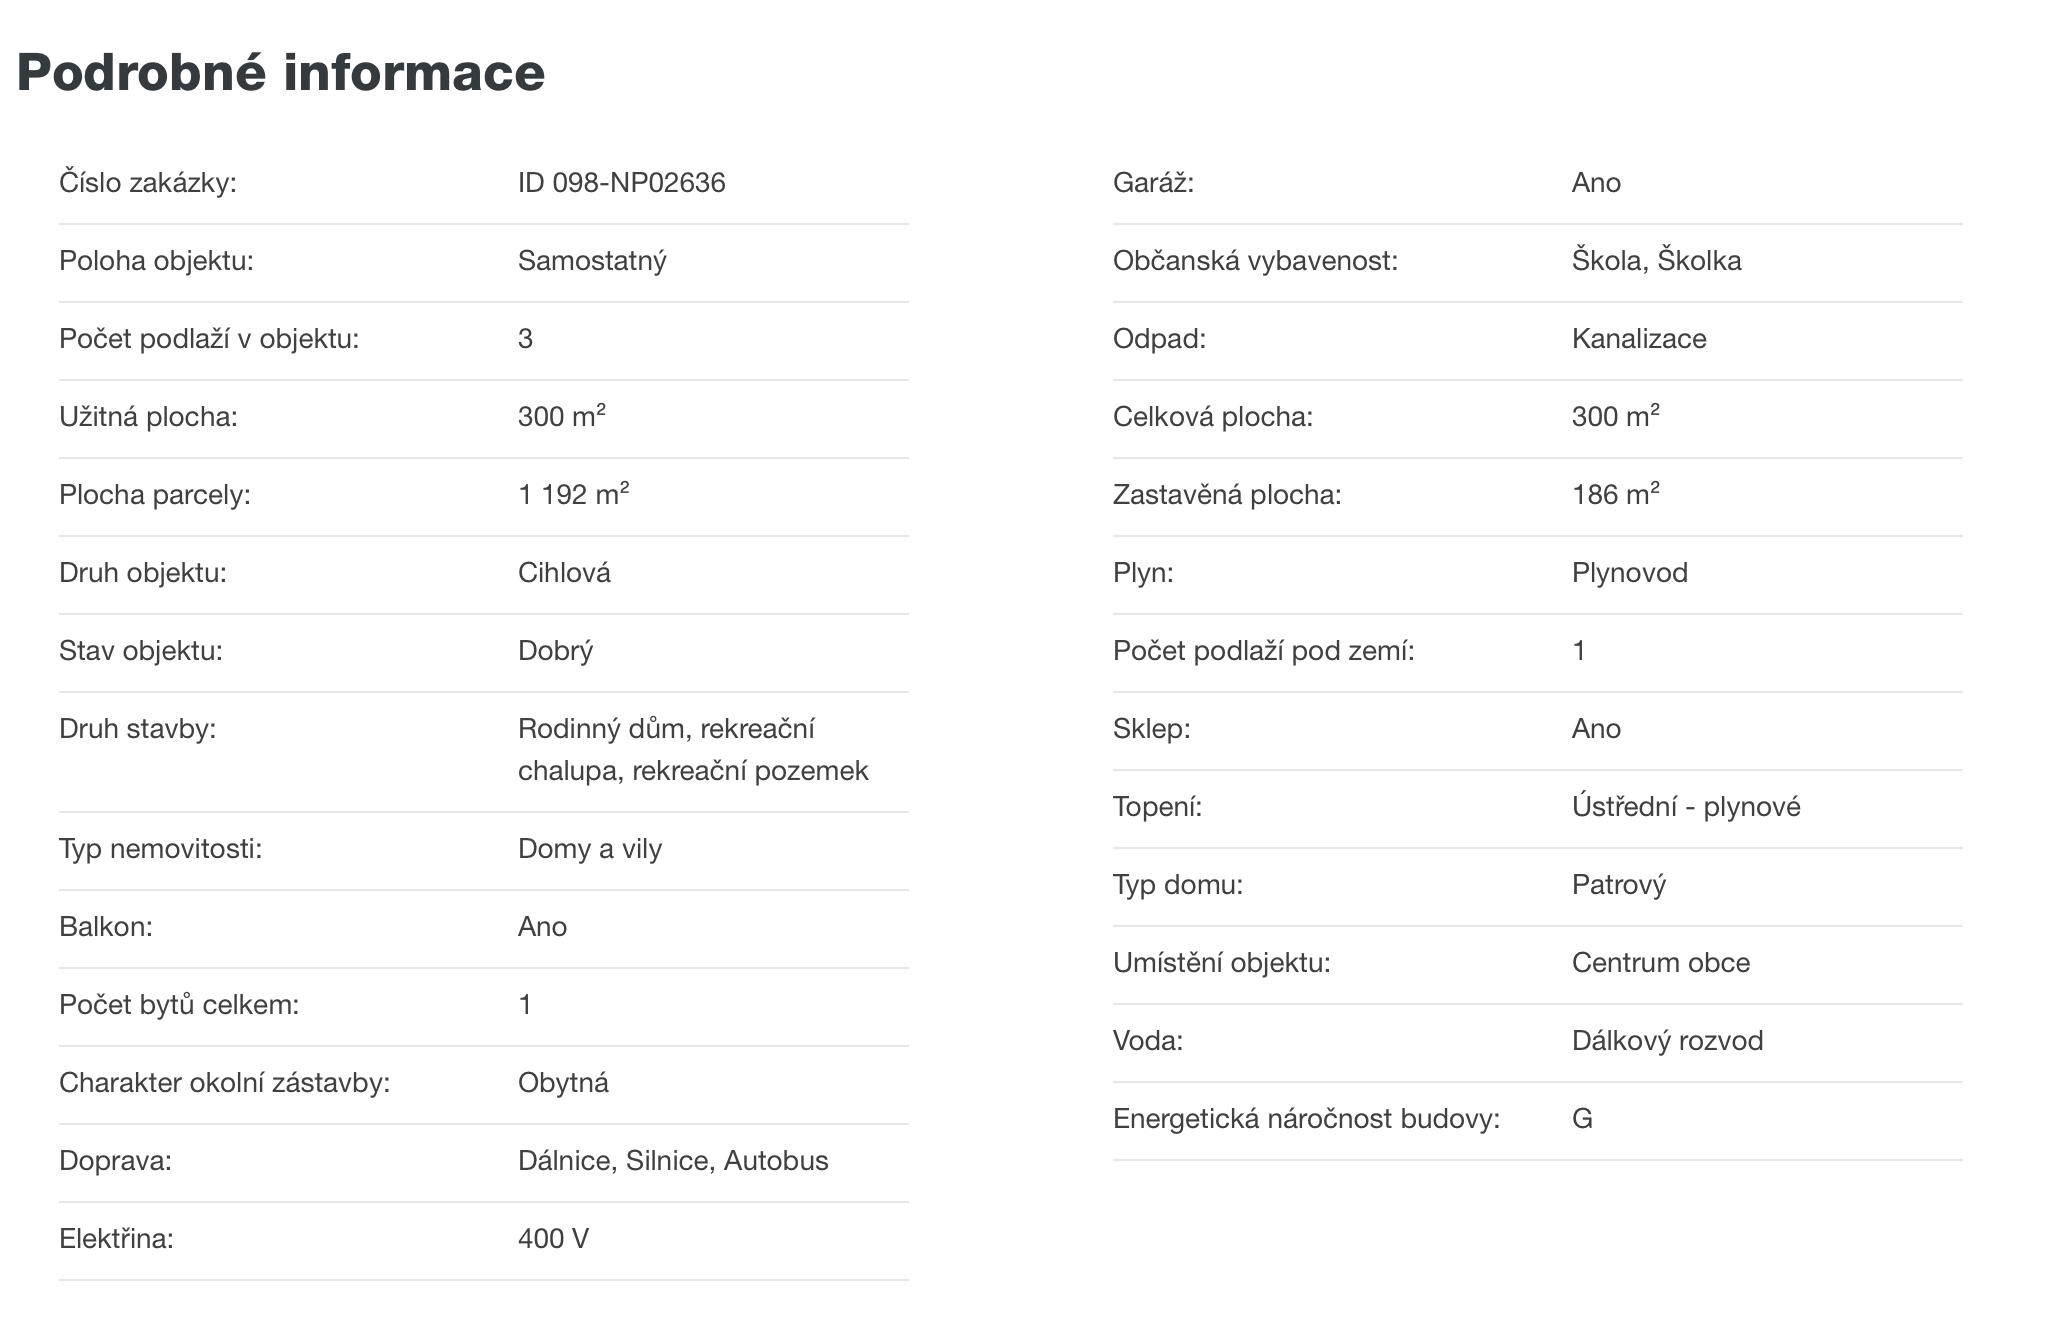
Task: Select the Užitná plocha 300 m² value
Action: tap(562, 416)
